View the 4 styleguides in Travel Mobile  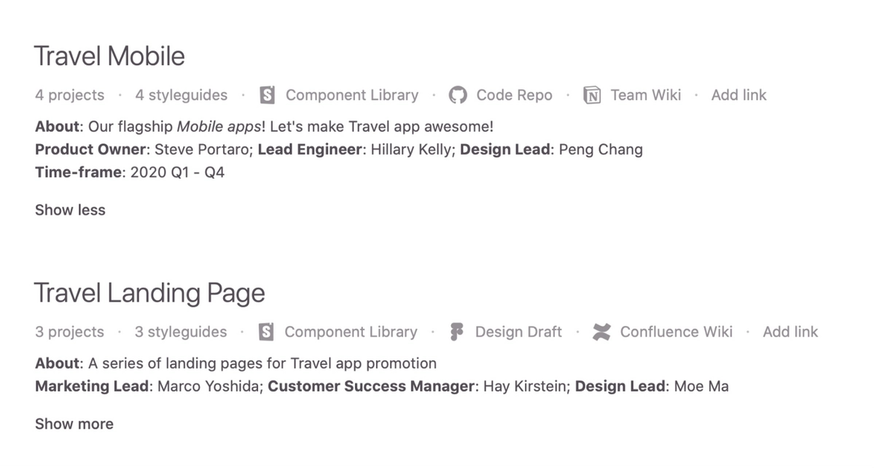[181, 95]
